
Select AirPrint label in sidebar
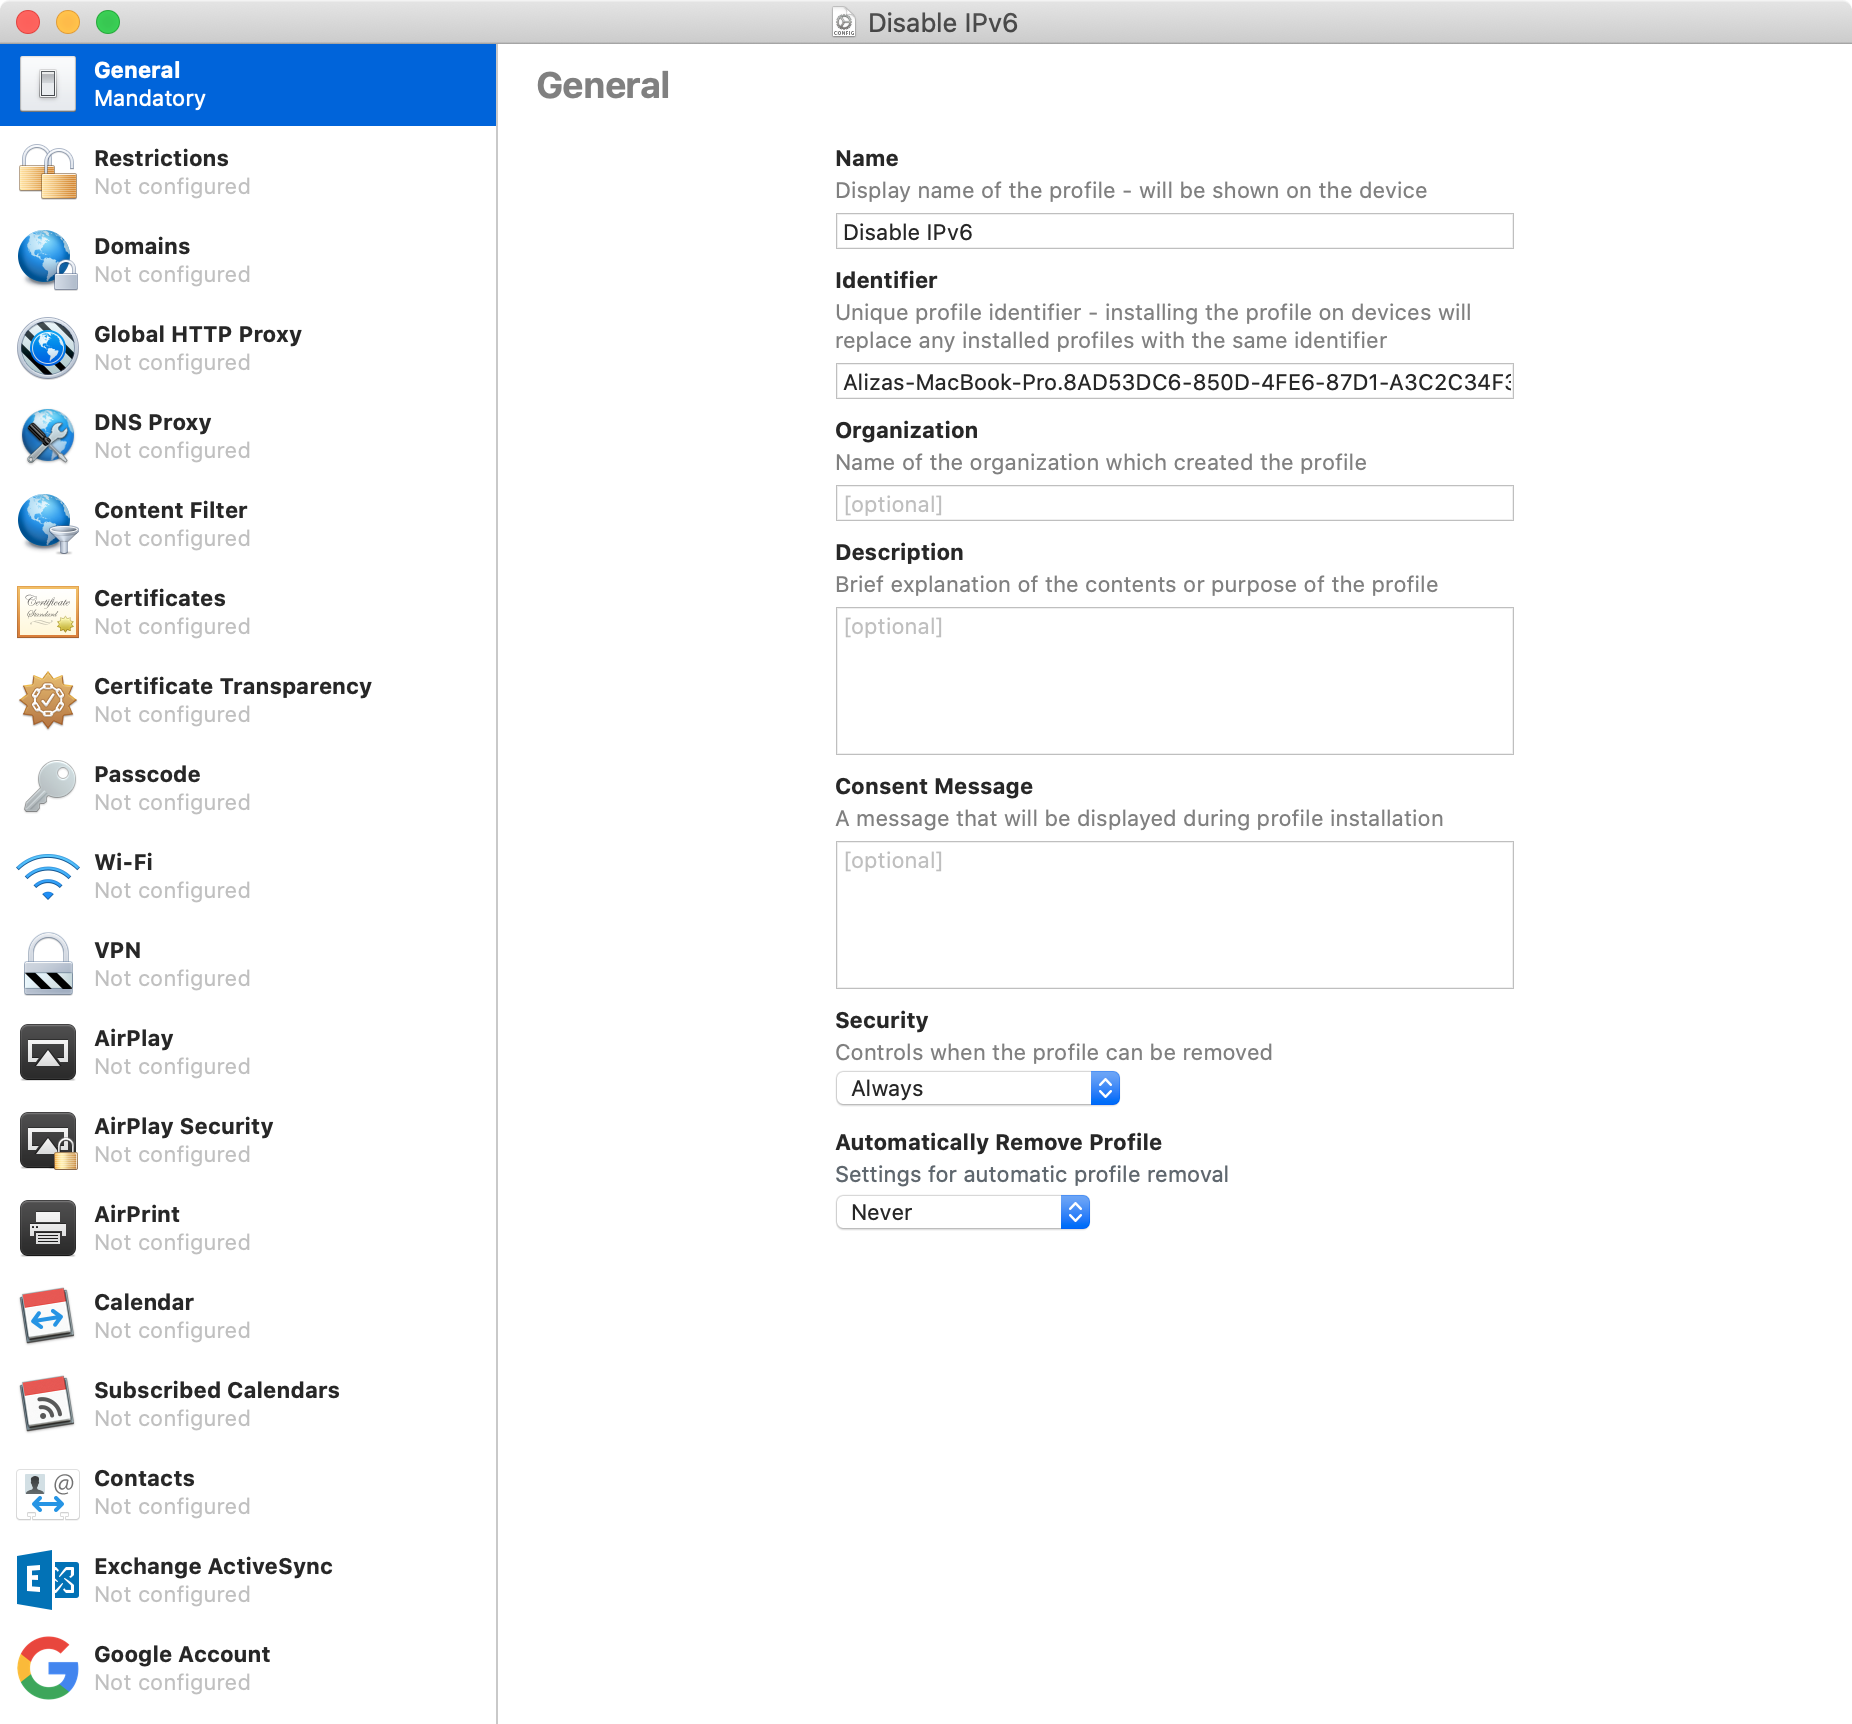pos(137,1214)
